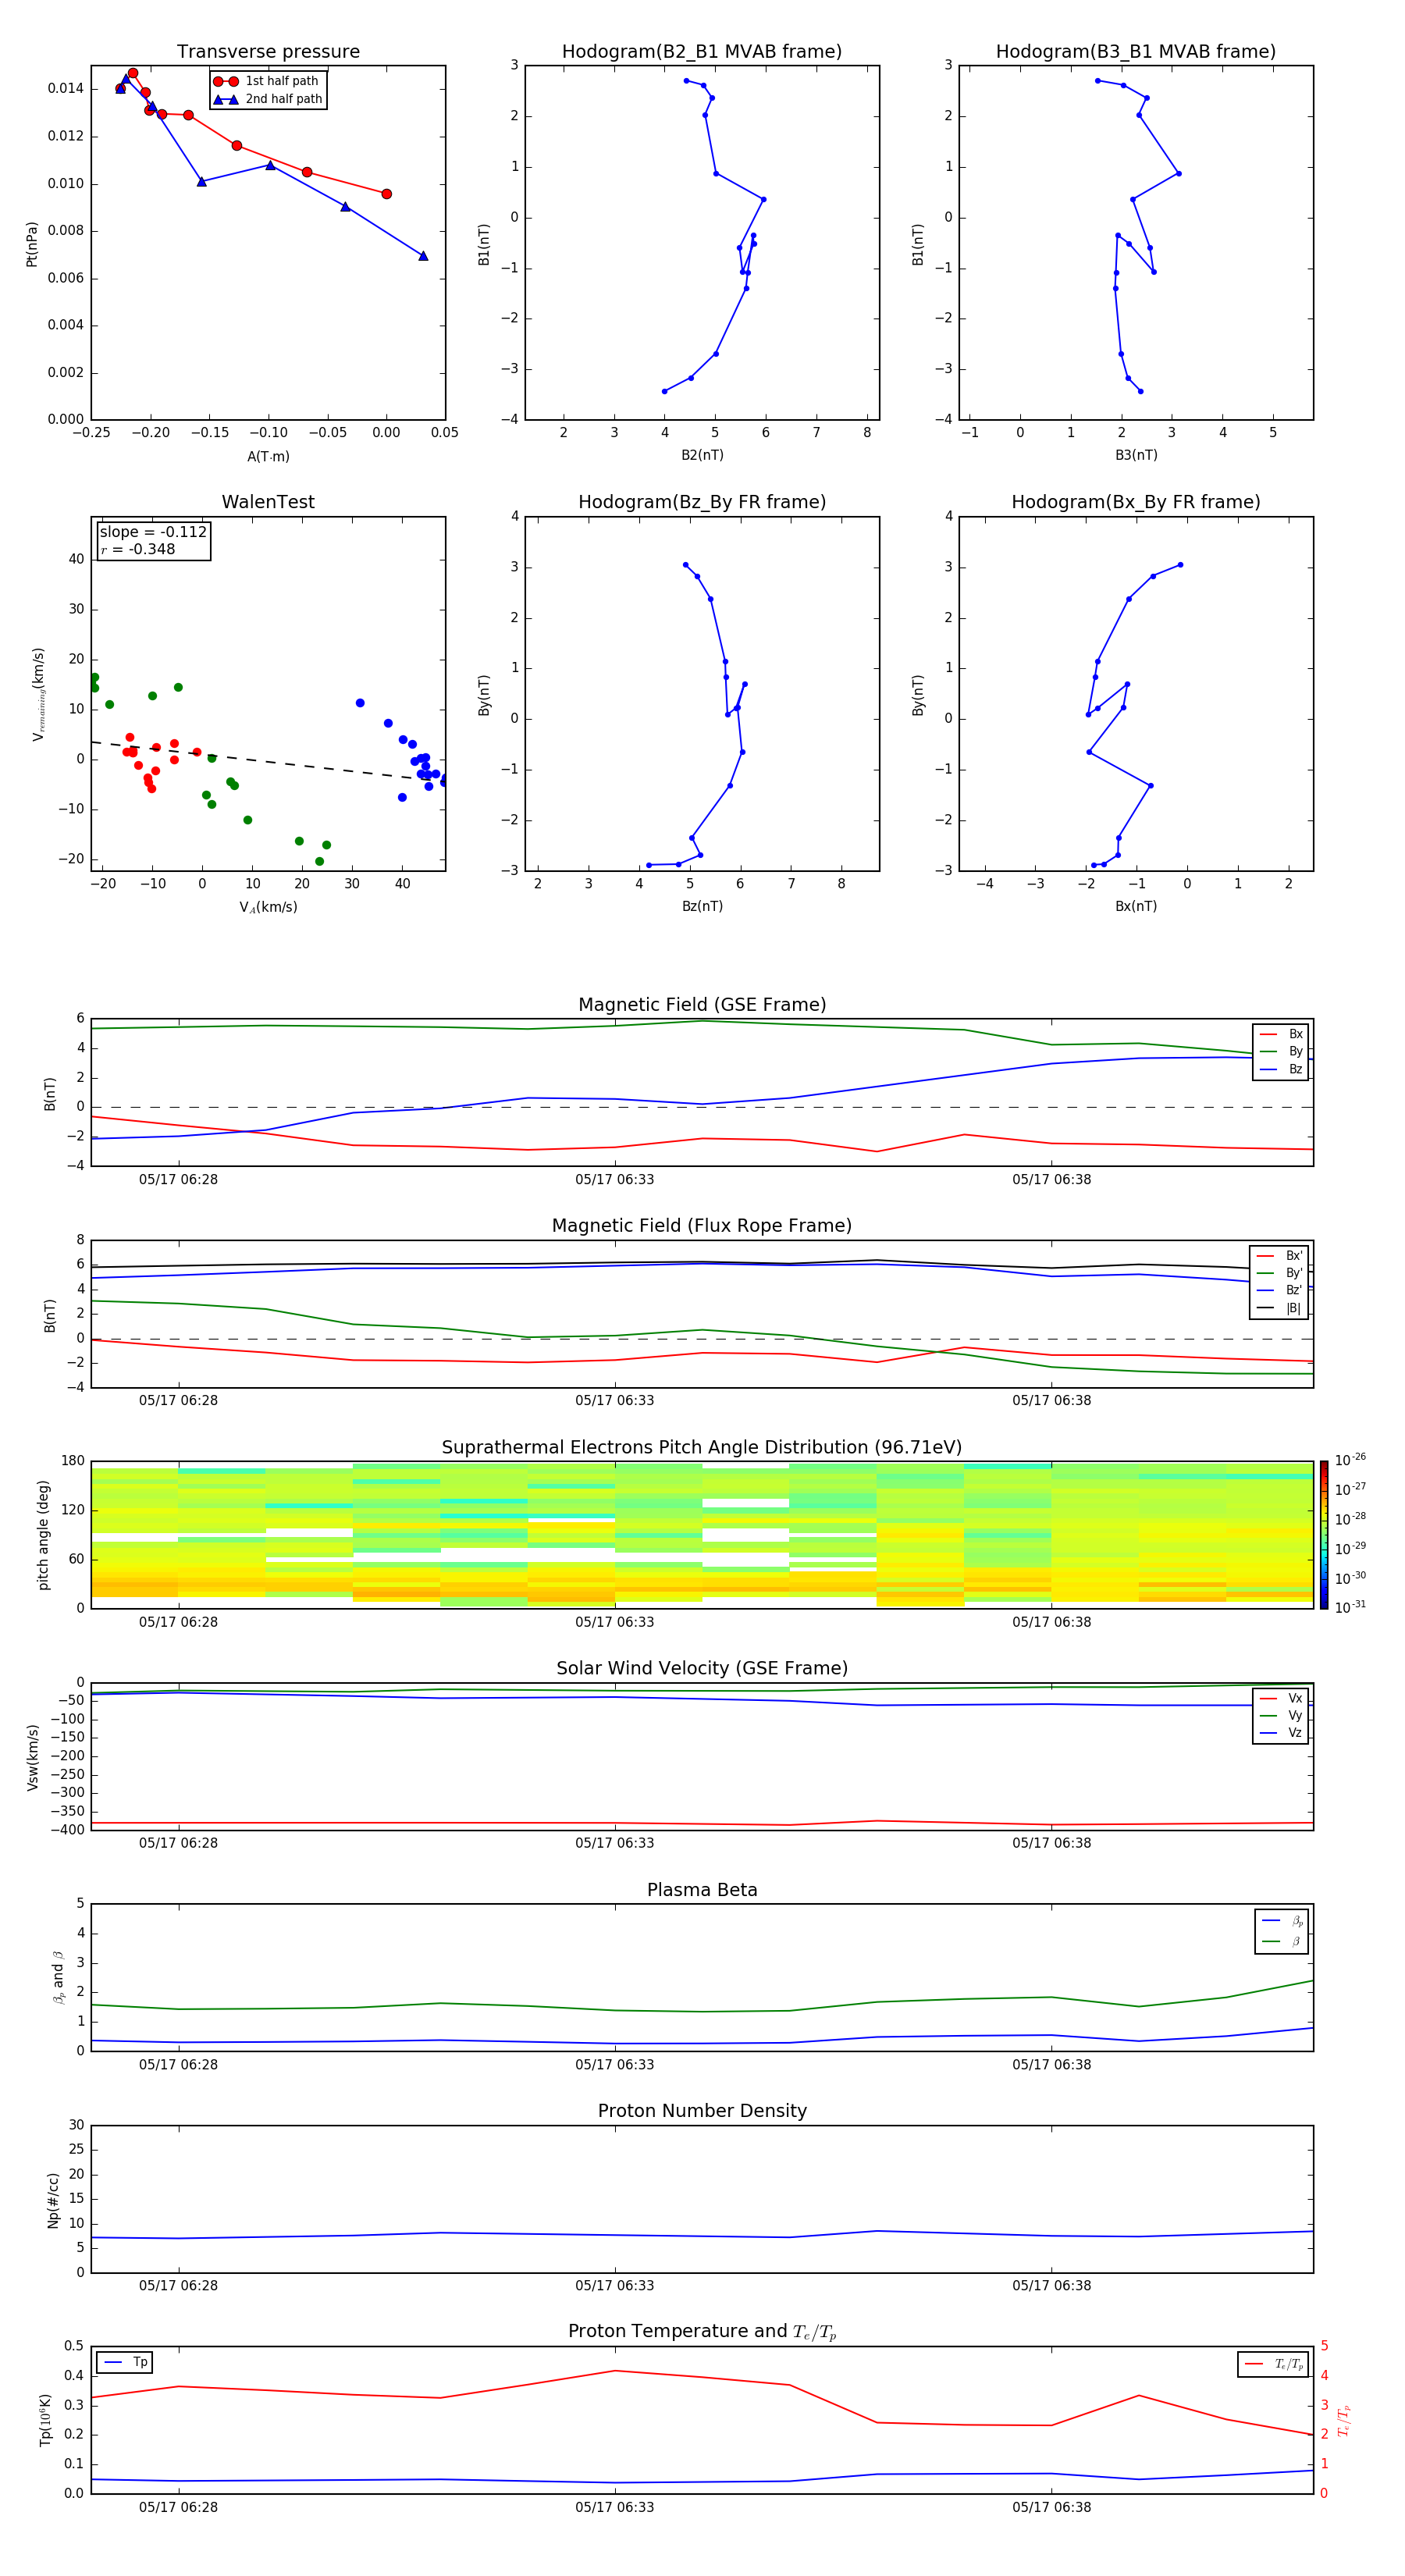The height and width of the screenshot is (2576, 1405).
Task: Click the 'Transverse pressure' plot title
Action: (268, 52)
